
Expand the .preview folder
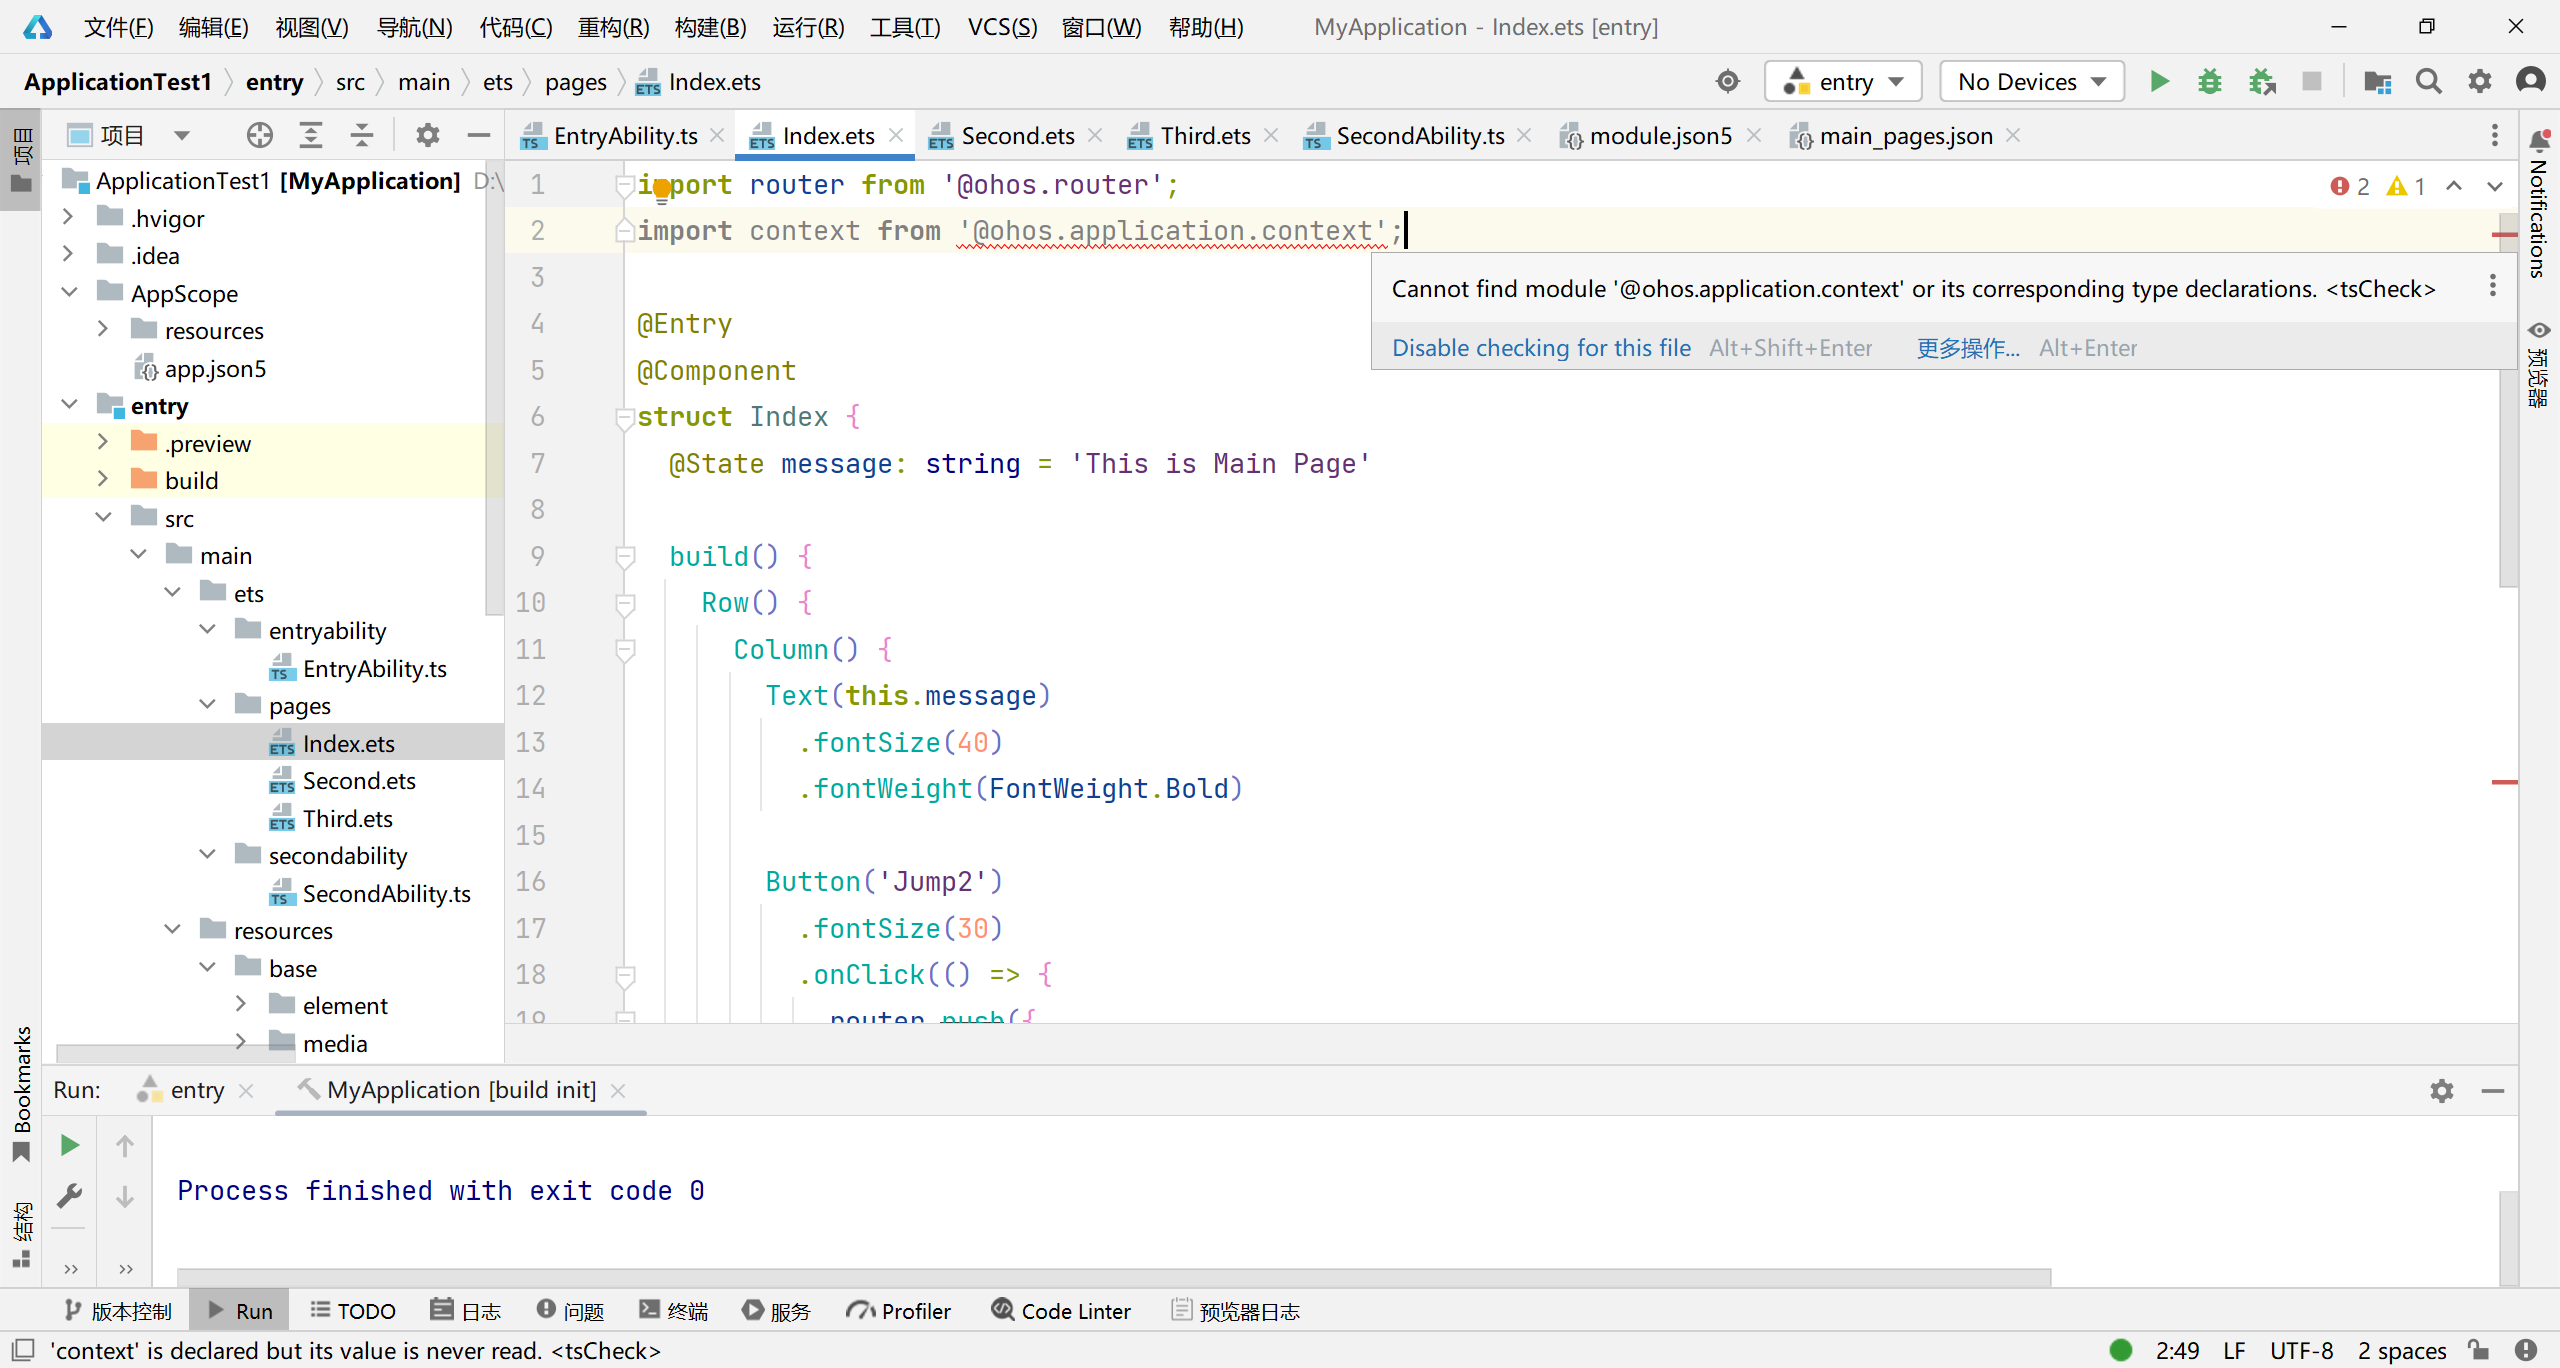coord(102,442)
